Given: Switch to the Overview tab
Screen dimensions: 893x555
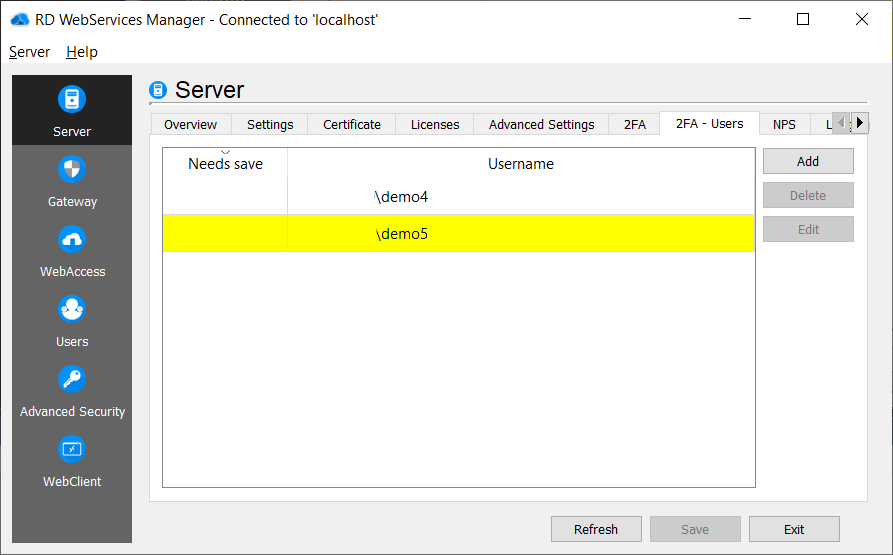Looking at the screenshot, I should (x=191, y=124).
